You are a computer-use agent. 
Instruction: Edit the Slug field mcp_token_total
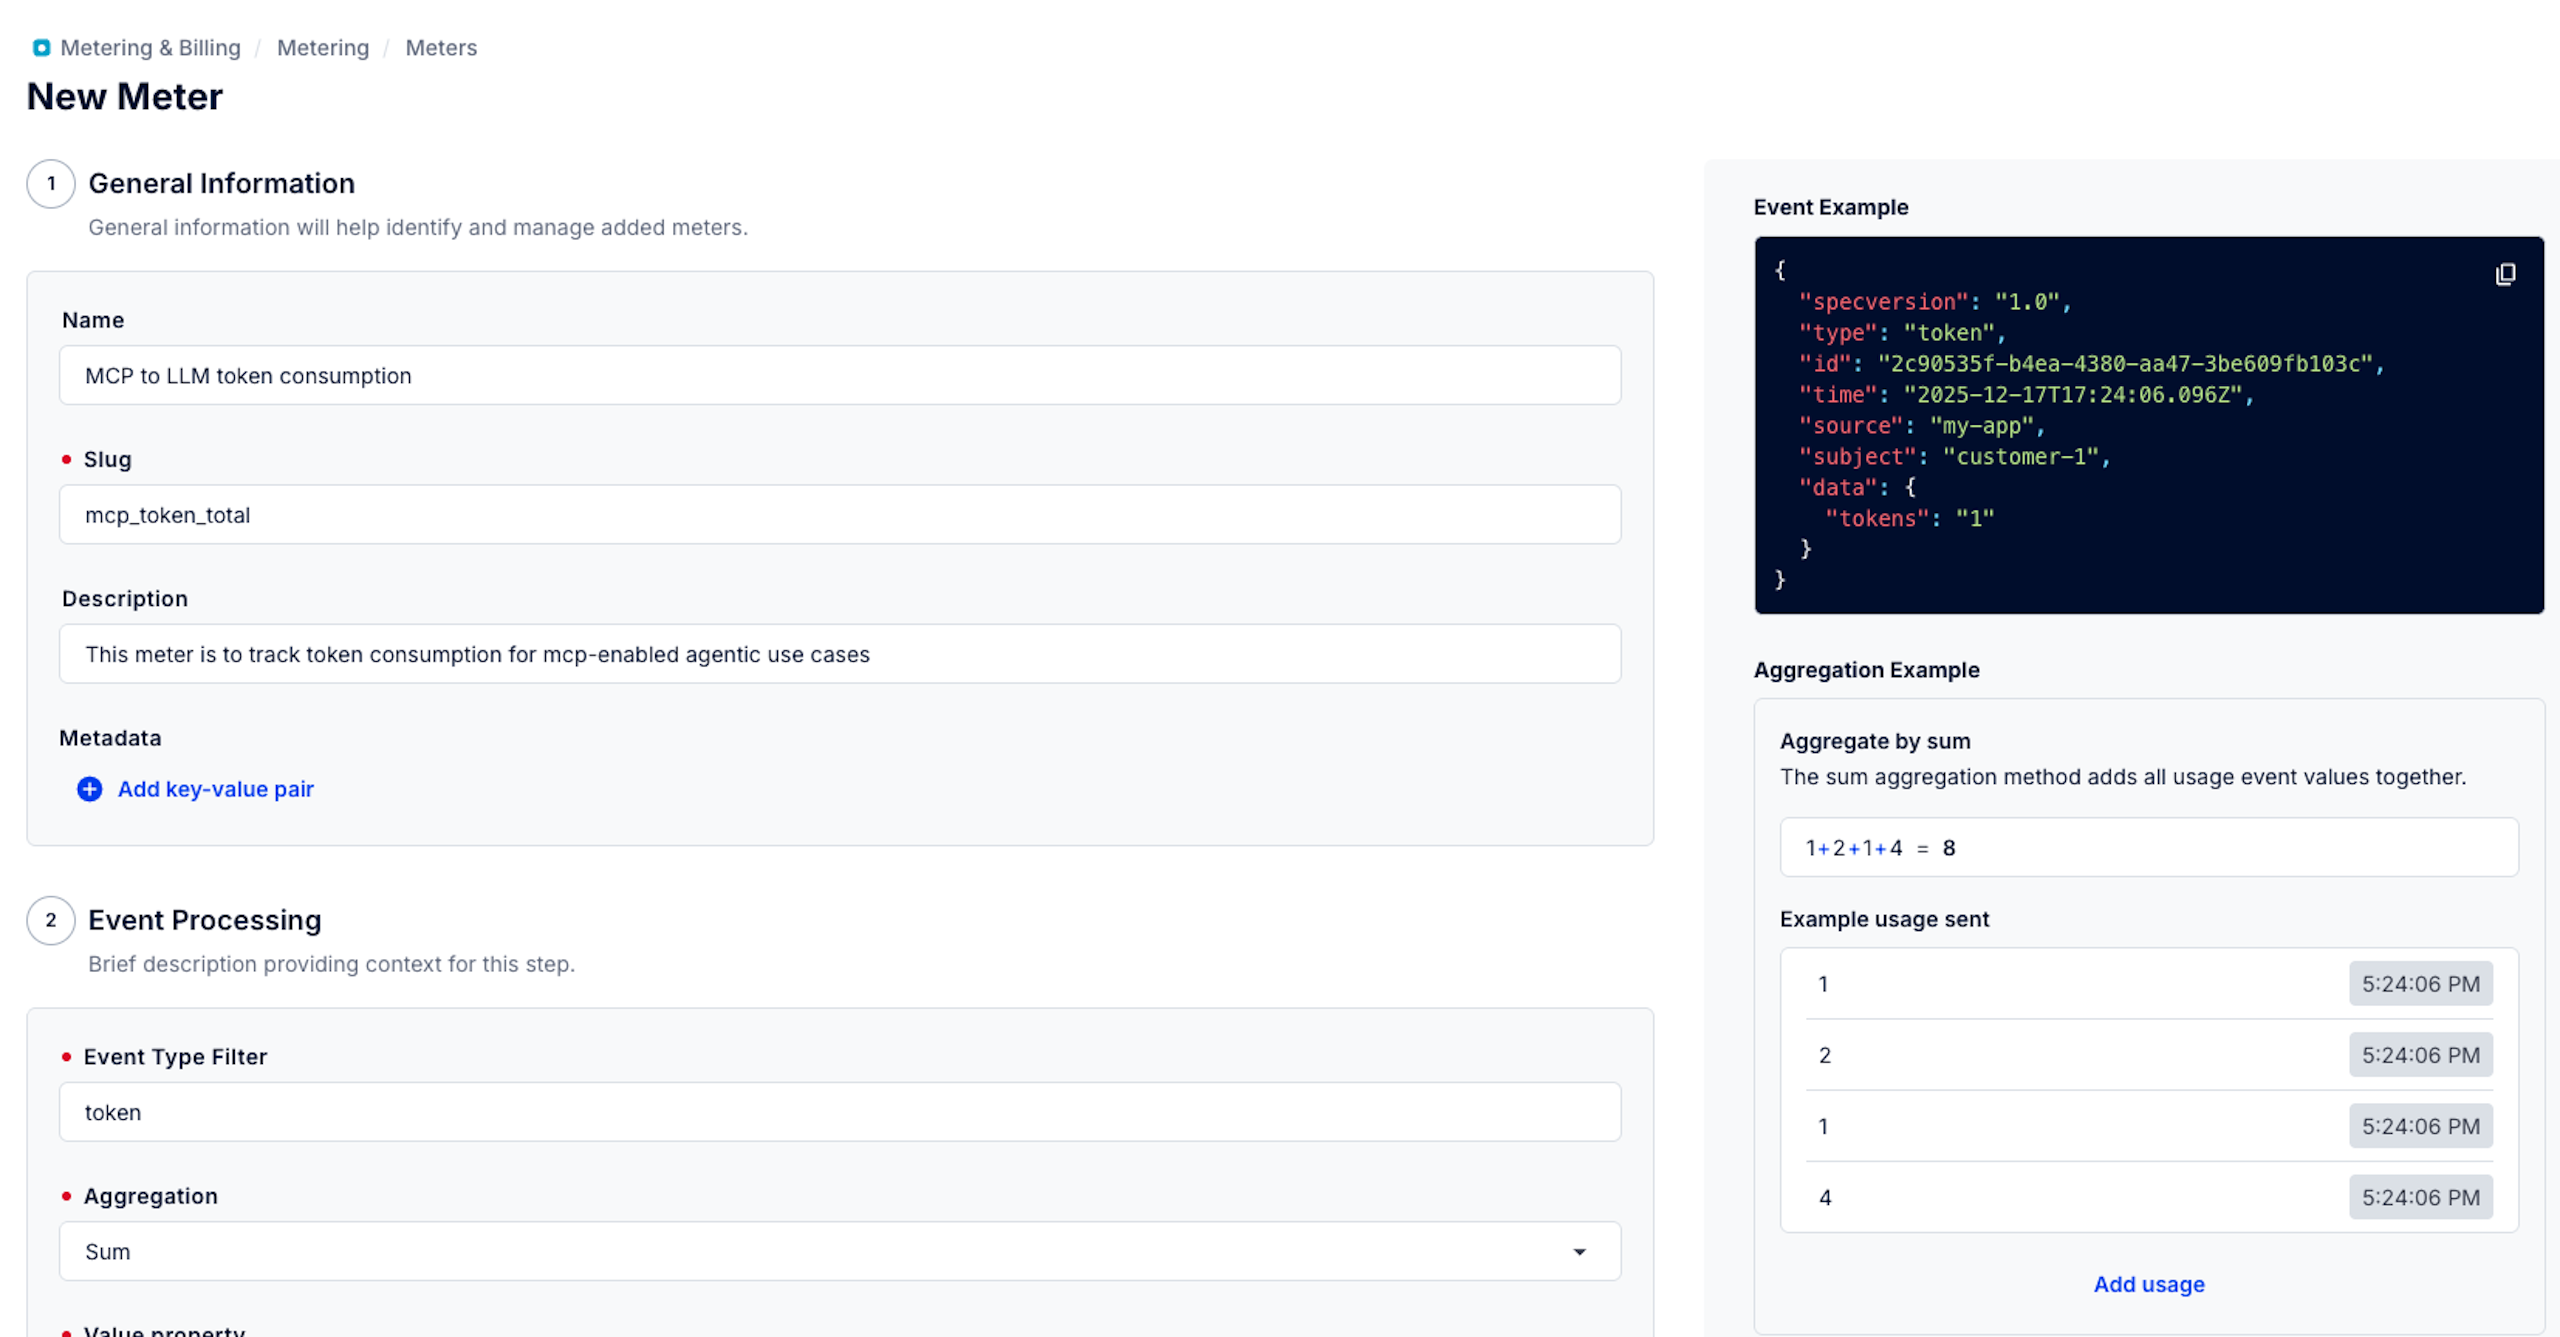tap(840, 515)
